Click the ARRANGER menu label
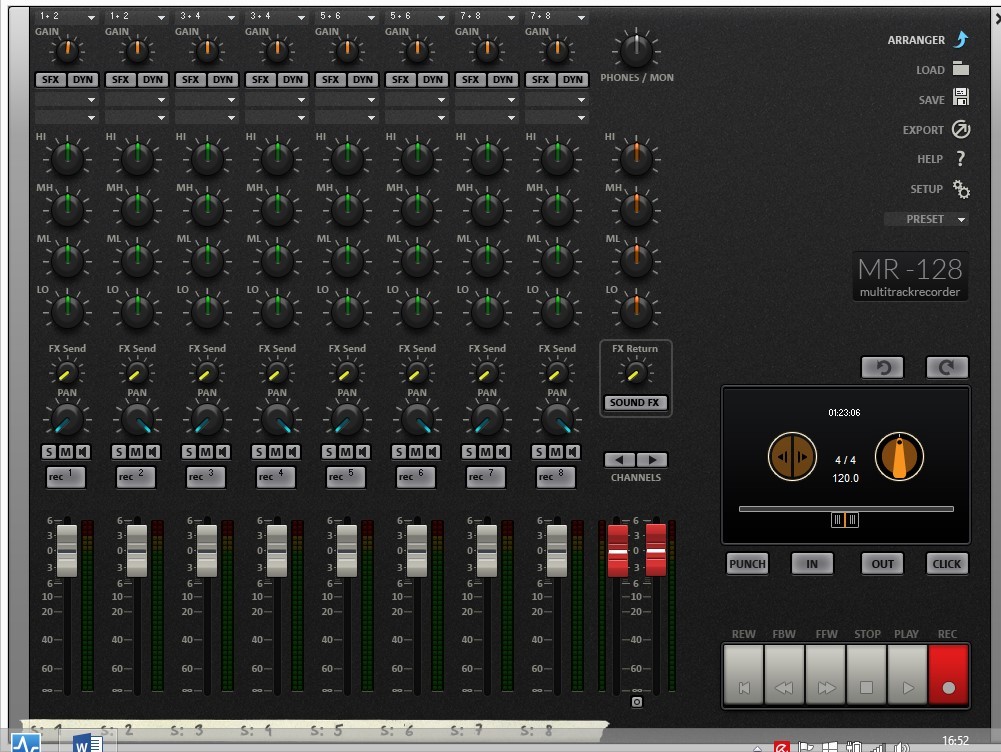This screenshot has width=1001, height=752. click(916, 40)
